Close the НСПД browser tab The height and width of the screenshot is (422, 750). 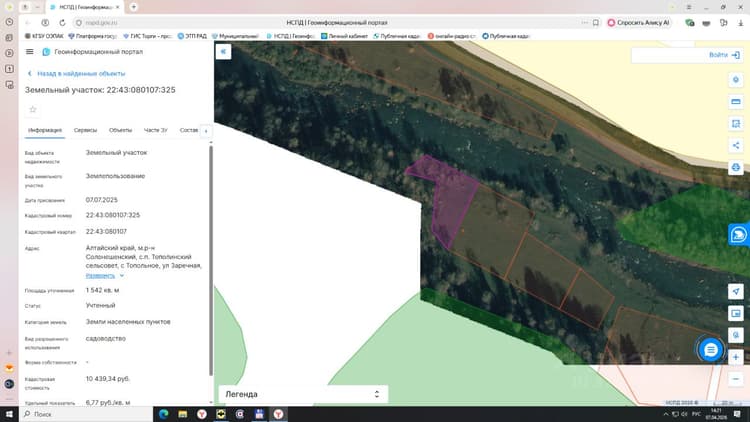coord(118,7)
